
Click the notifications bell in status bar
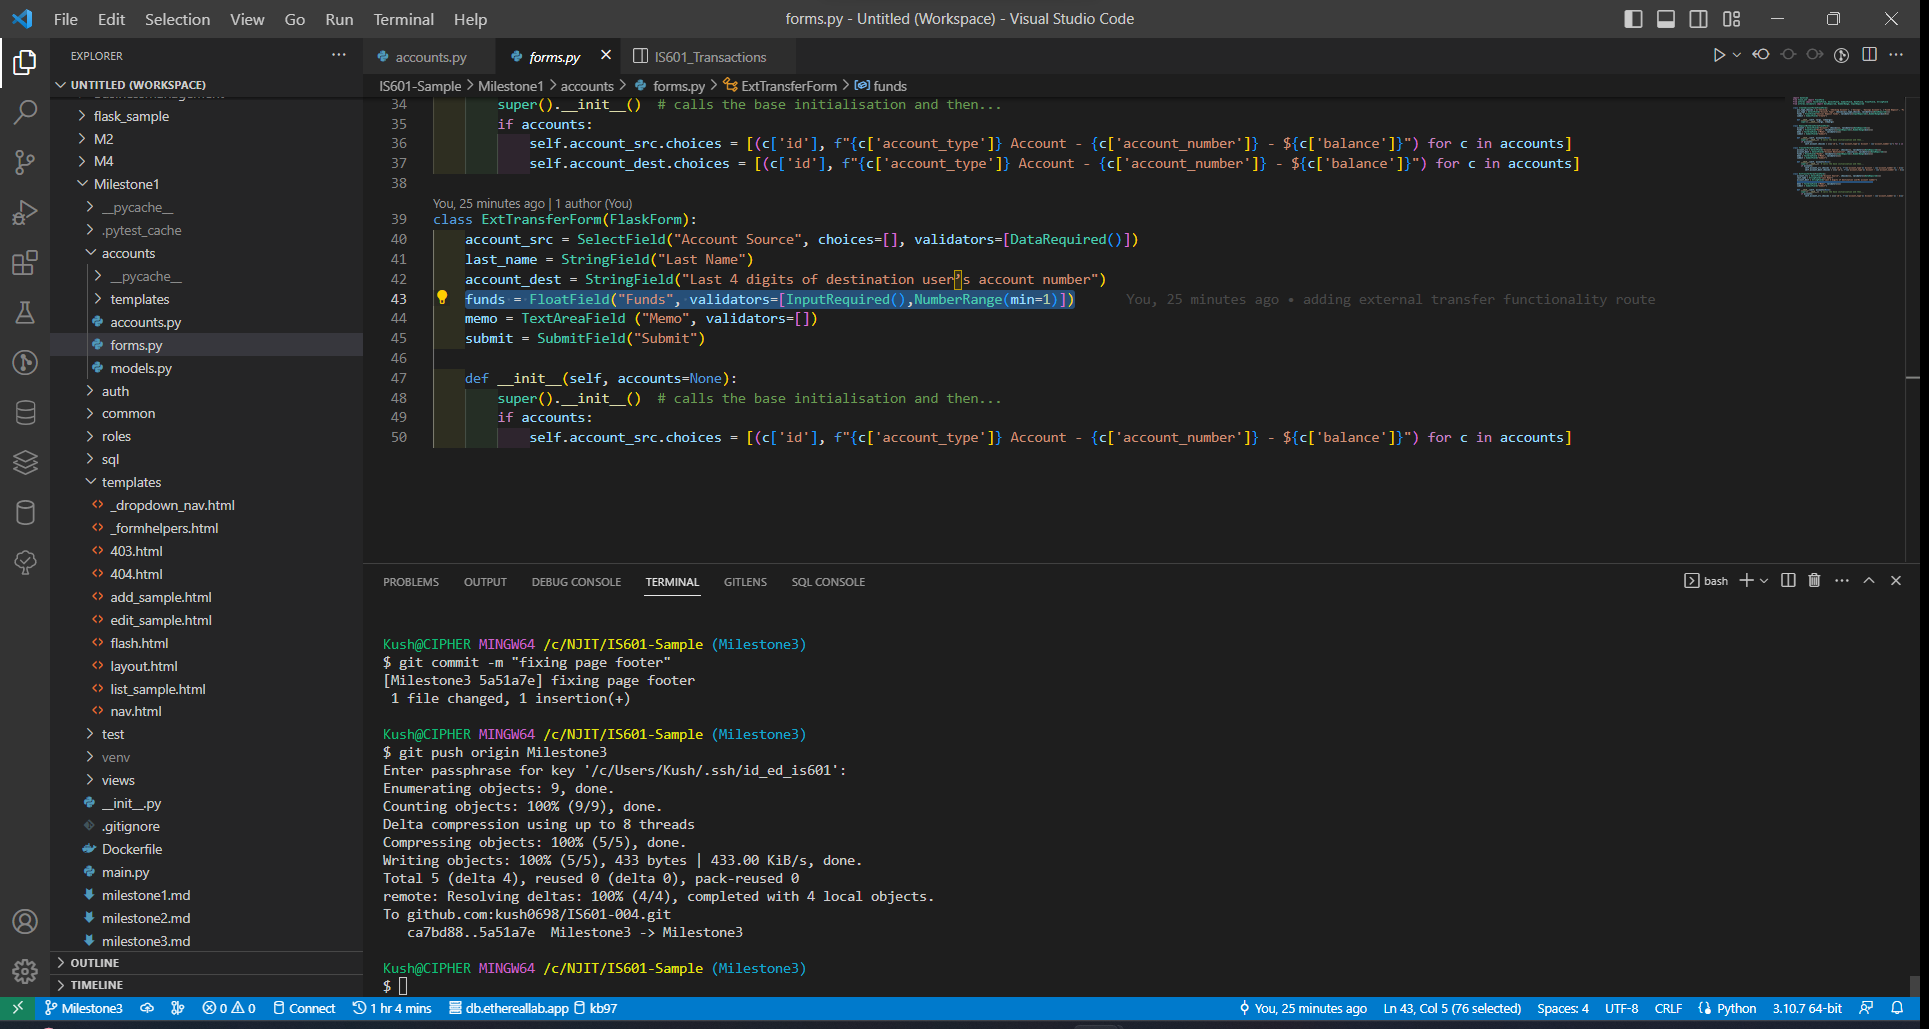1899,1008
